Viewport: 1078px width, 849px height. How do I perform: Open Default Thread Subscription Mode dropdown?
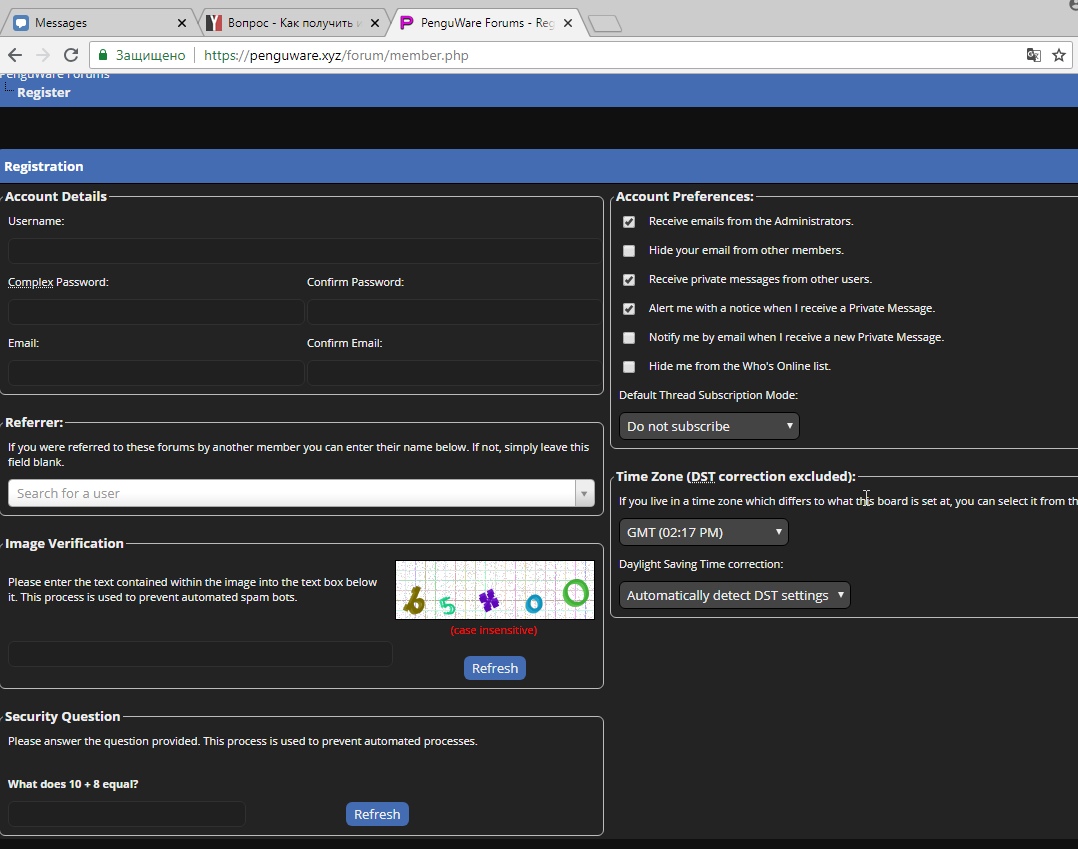(x=709, y=426)
